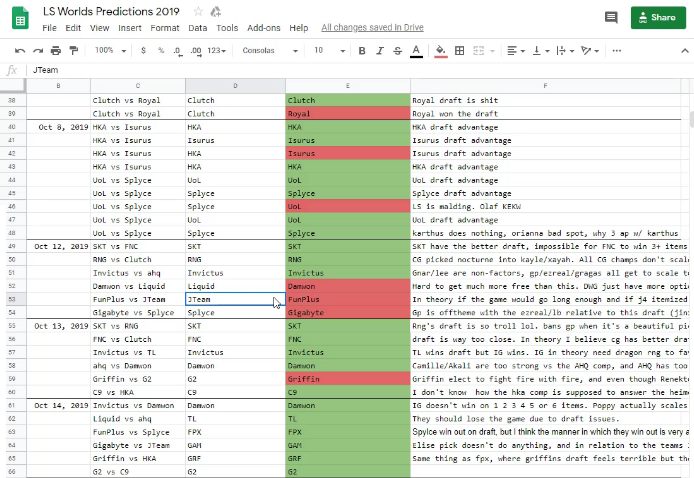The image size is (694, 478).
Task: Select cell with text FunPlus vs JTeam
Action: point(138,300)
